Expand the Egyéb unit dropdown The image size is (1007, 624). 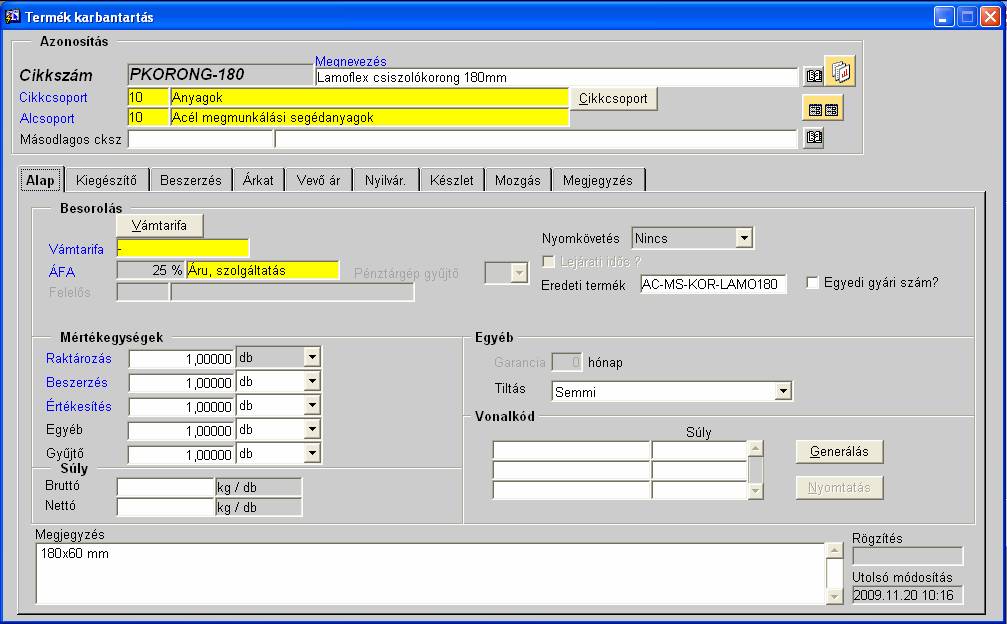311,429
